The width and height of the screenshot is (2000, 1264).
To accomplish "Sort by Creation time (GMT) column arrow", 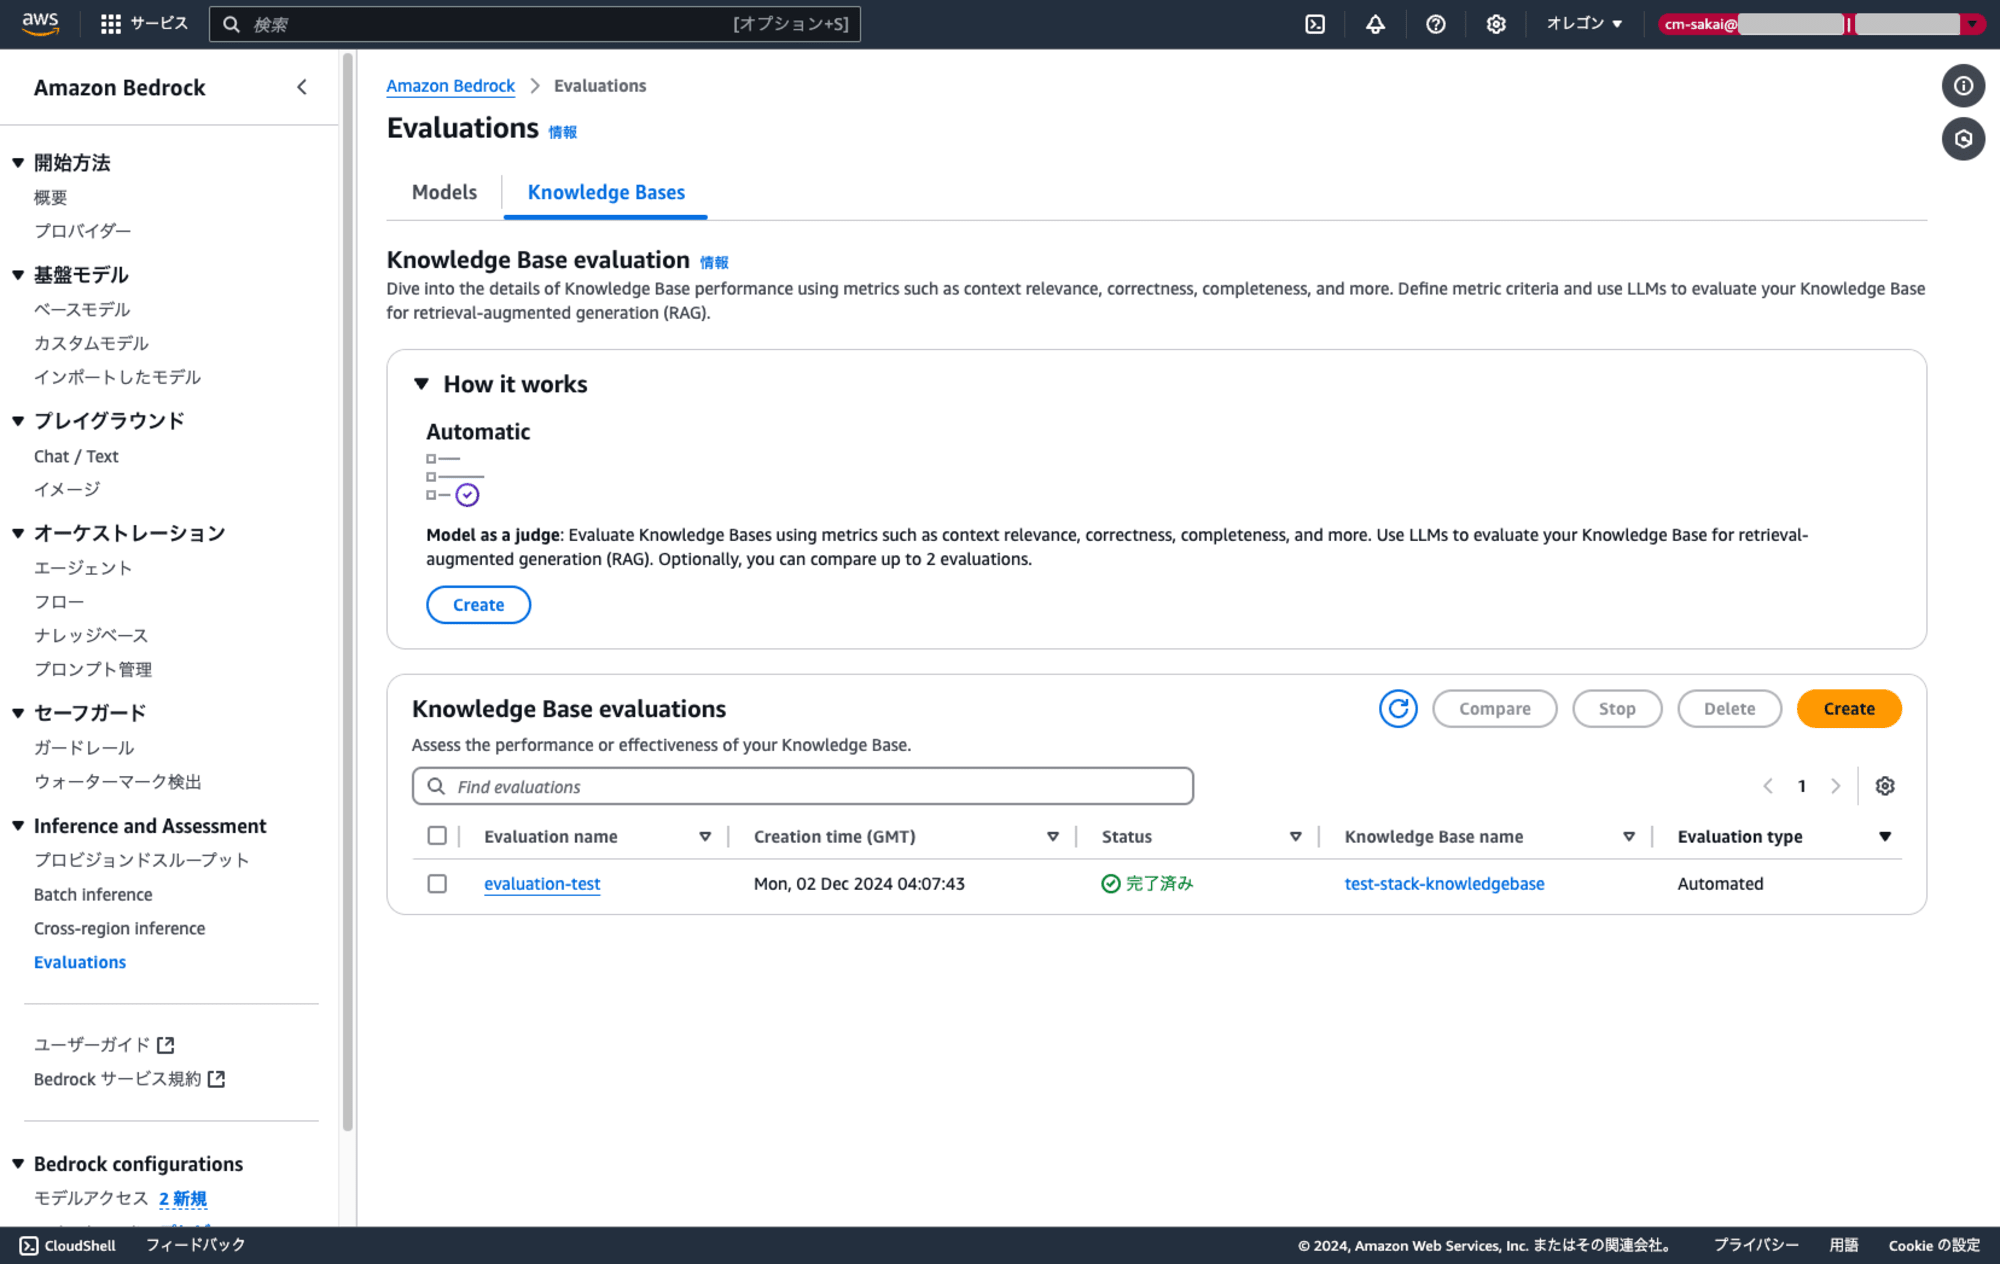I will pyautogui.click(x=1052, y=837).
